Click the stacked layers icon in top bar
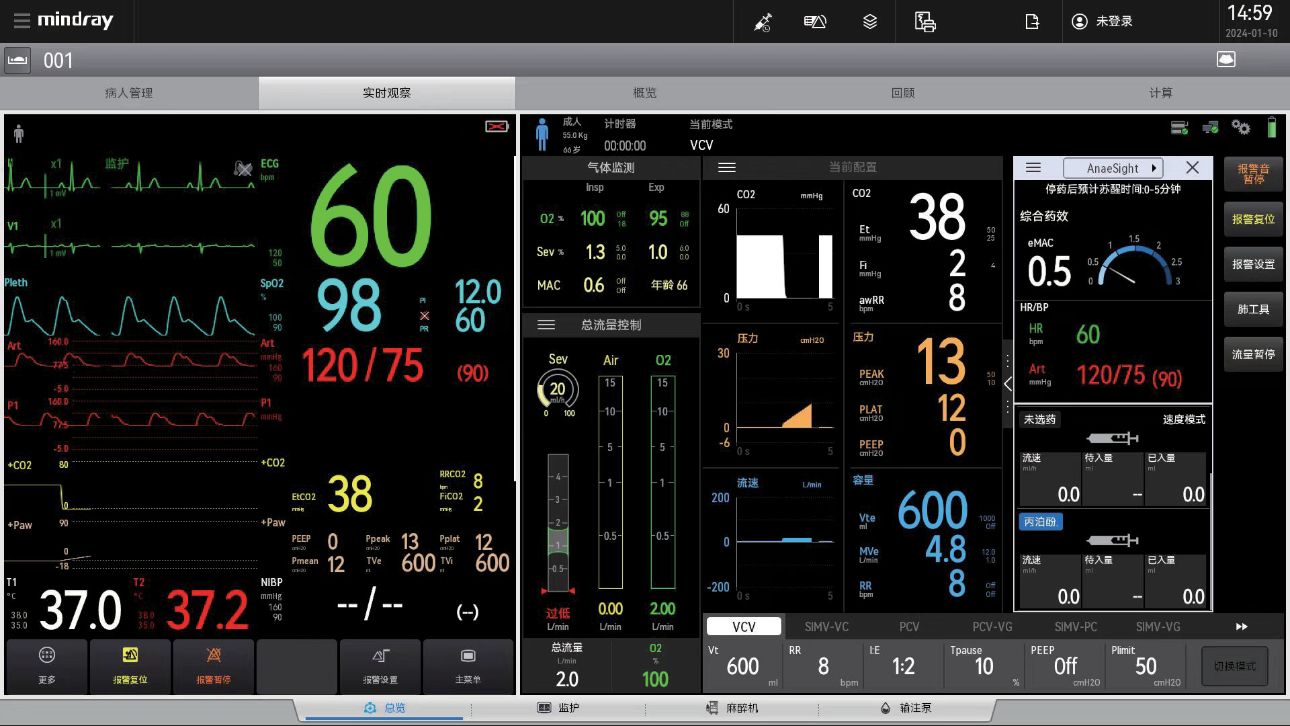The width and height of the screenshot is (1290, 726). [x=870, y=21]
